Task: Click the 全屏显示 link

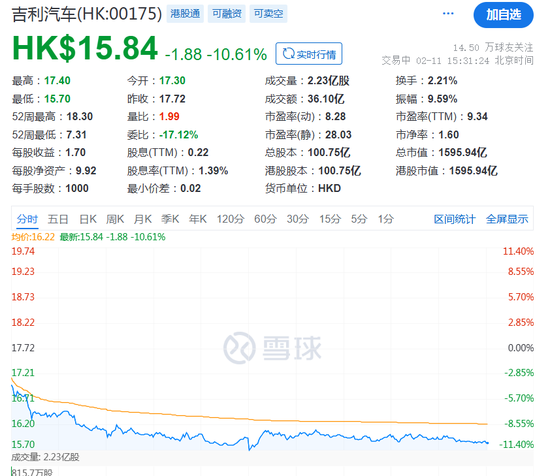Action: pos(507,219)
